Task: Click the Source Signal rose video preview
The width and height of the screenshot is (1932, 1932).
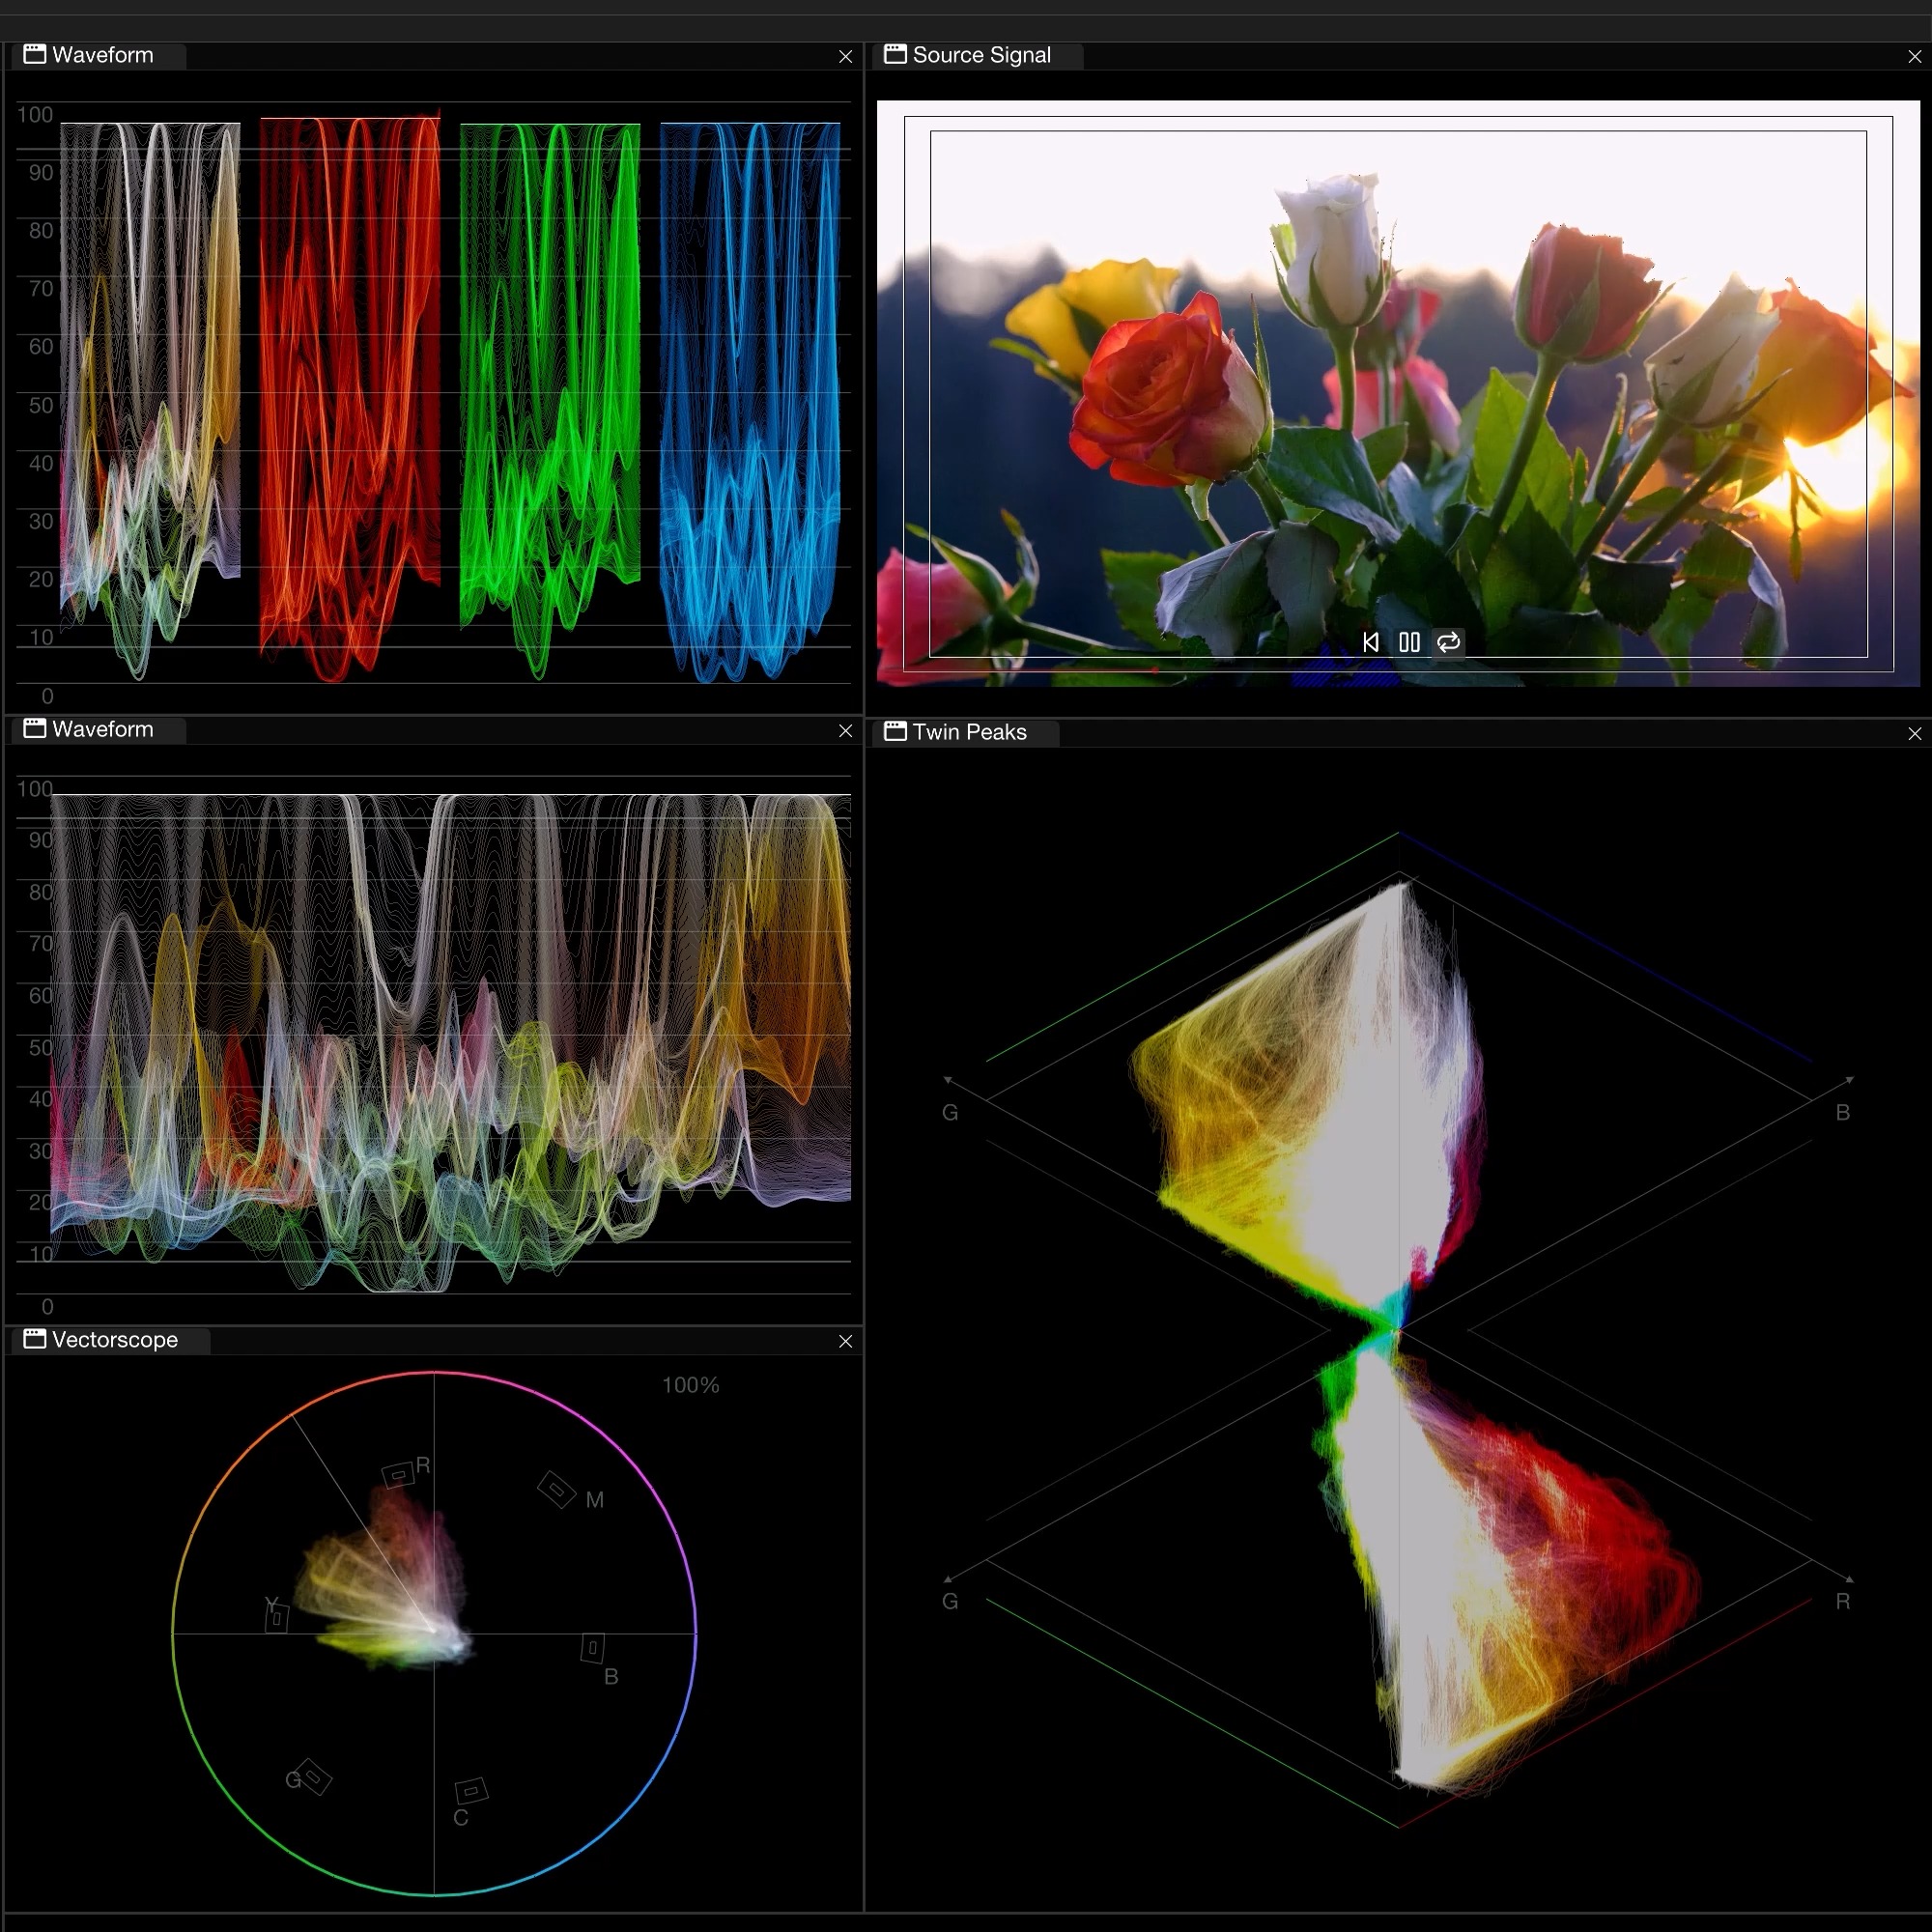Action: [1398, 392]
